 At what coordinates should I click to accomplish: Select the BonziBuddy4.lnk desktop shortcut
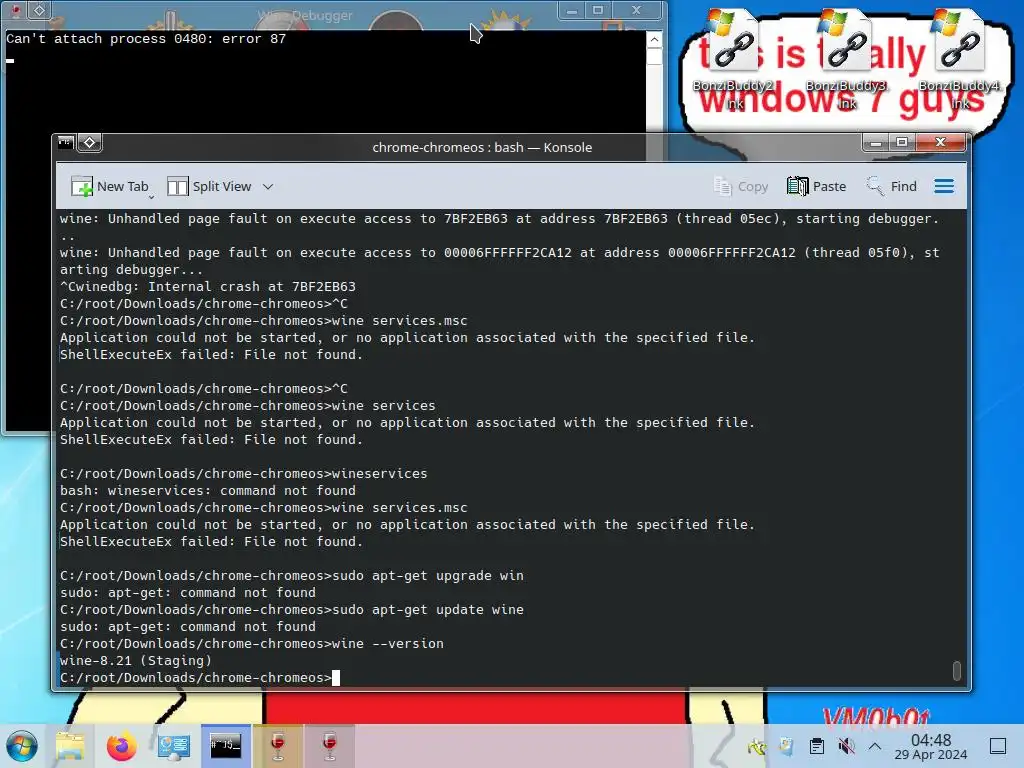pos(959,61)
